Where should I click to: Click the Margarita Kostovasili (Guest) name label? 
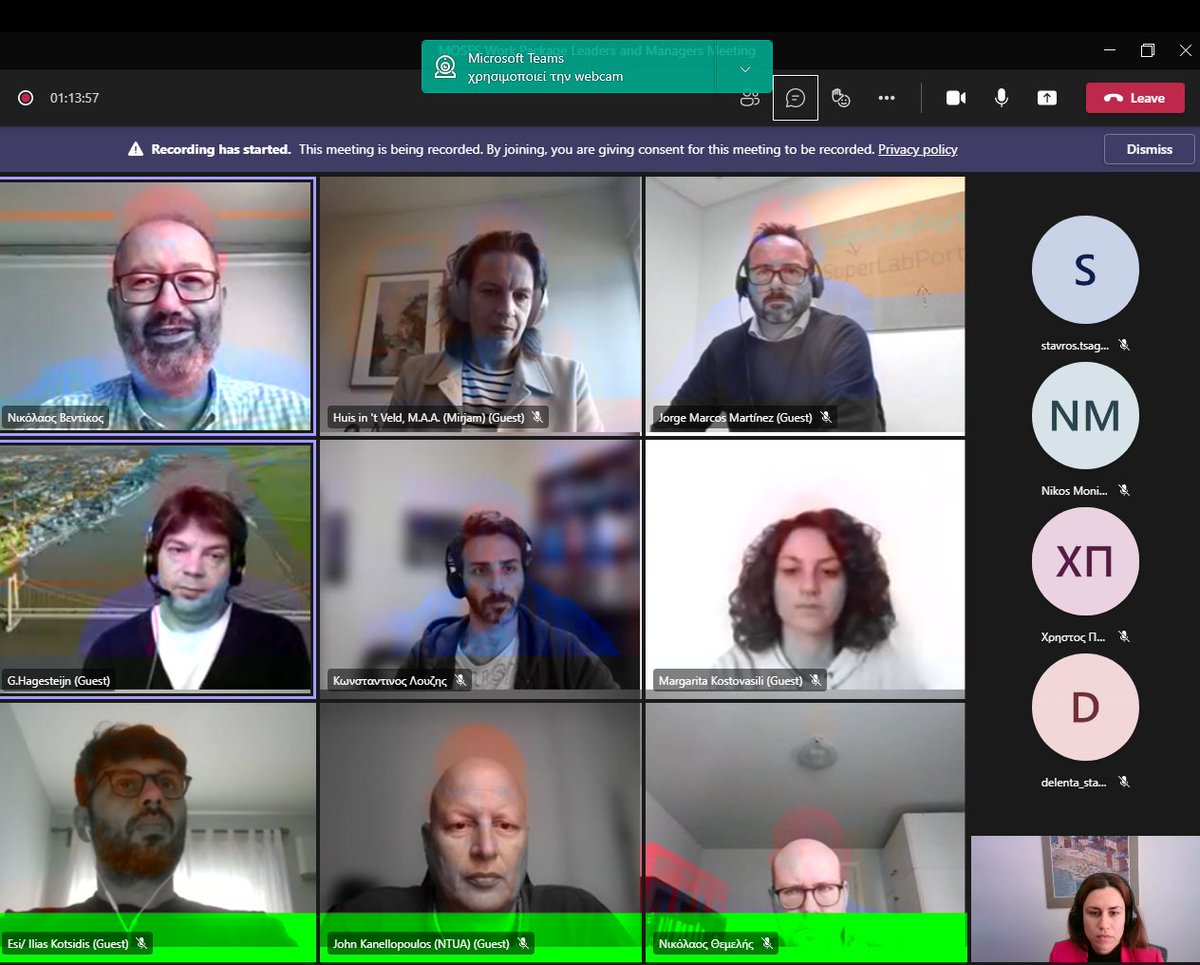(x=730, y=680)
